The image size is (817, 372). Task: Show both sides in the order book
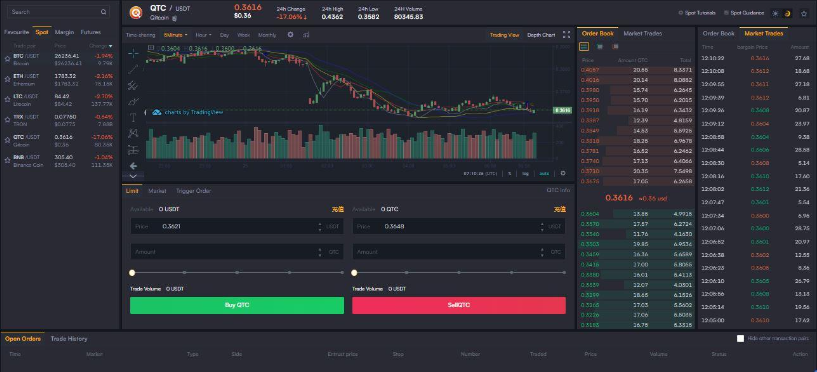pos(584,47)
